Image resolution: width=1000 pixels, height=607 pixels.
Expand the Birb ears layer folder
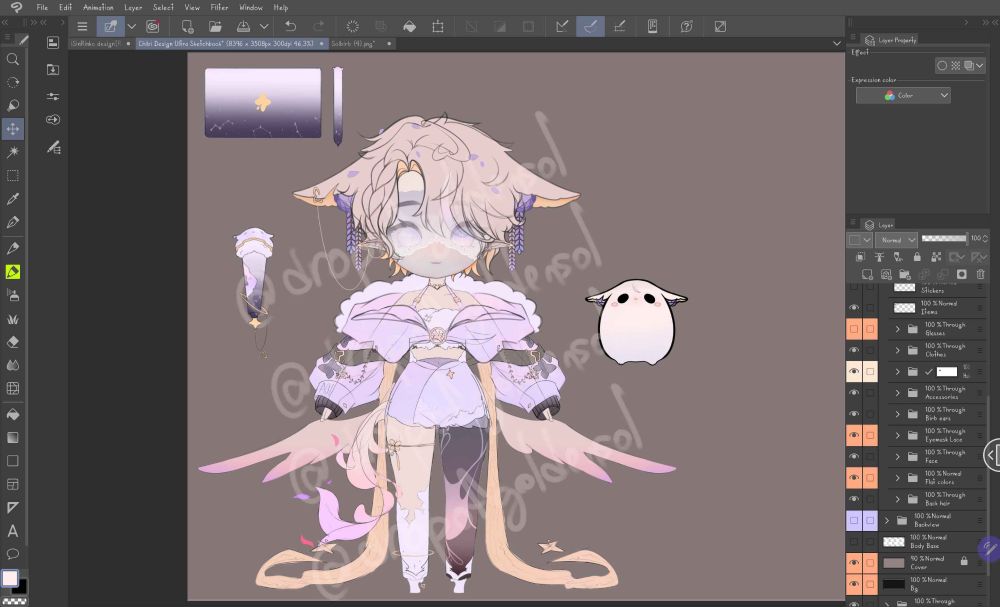897,414
